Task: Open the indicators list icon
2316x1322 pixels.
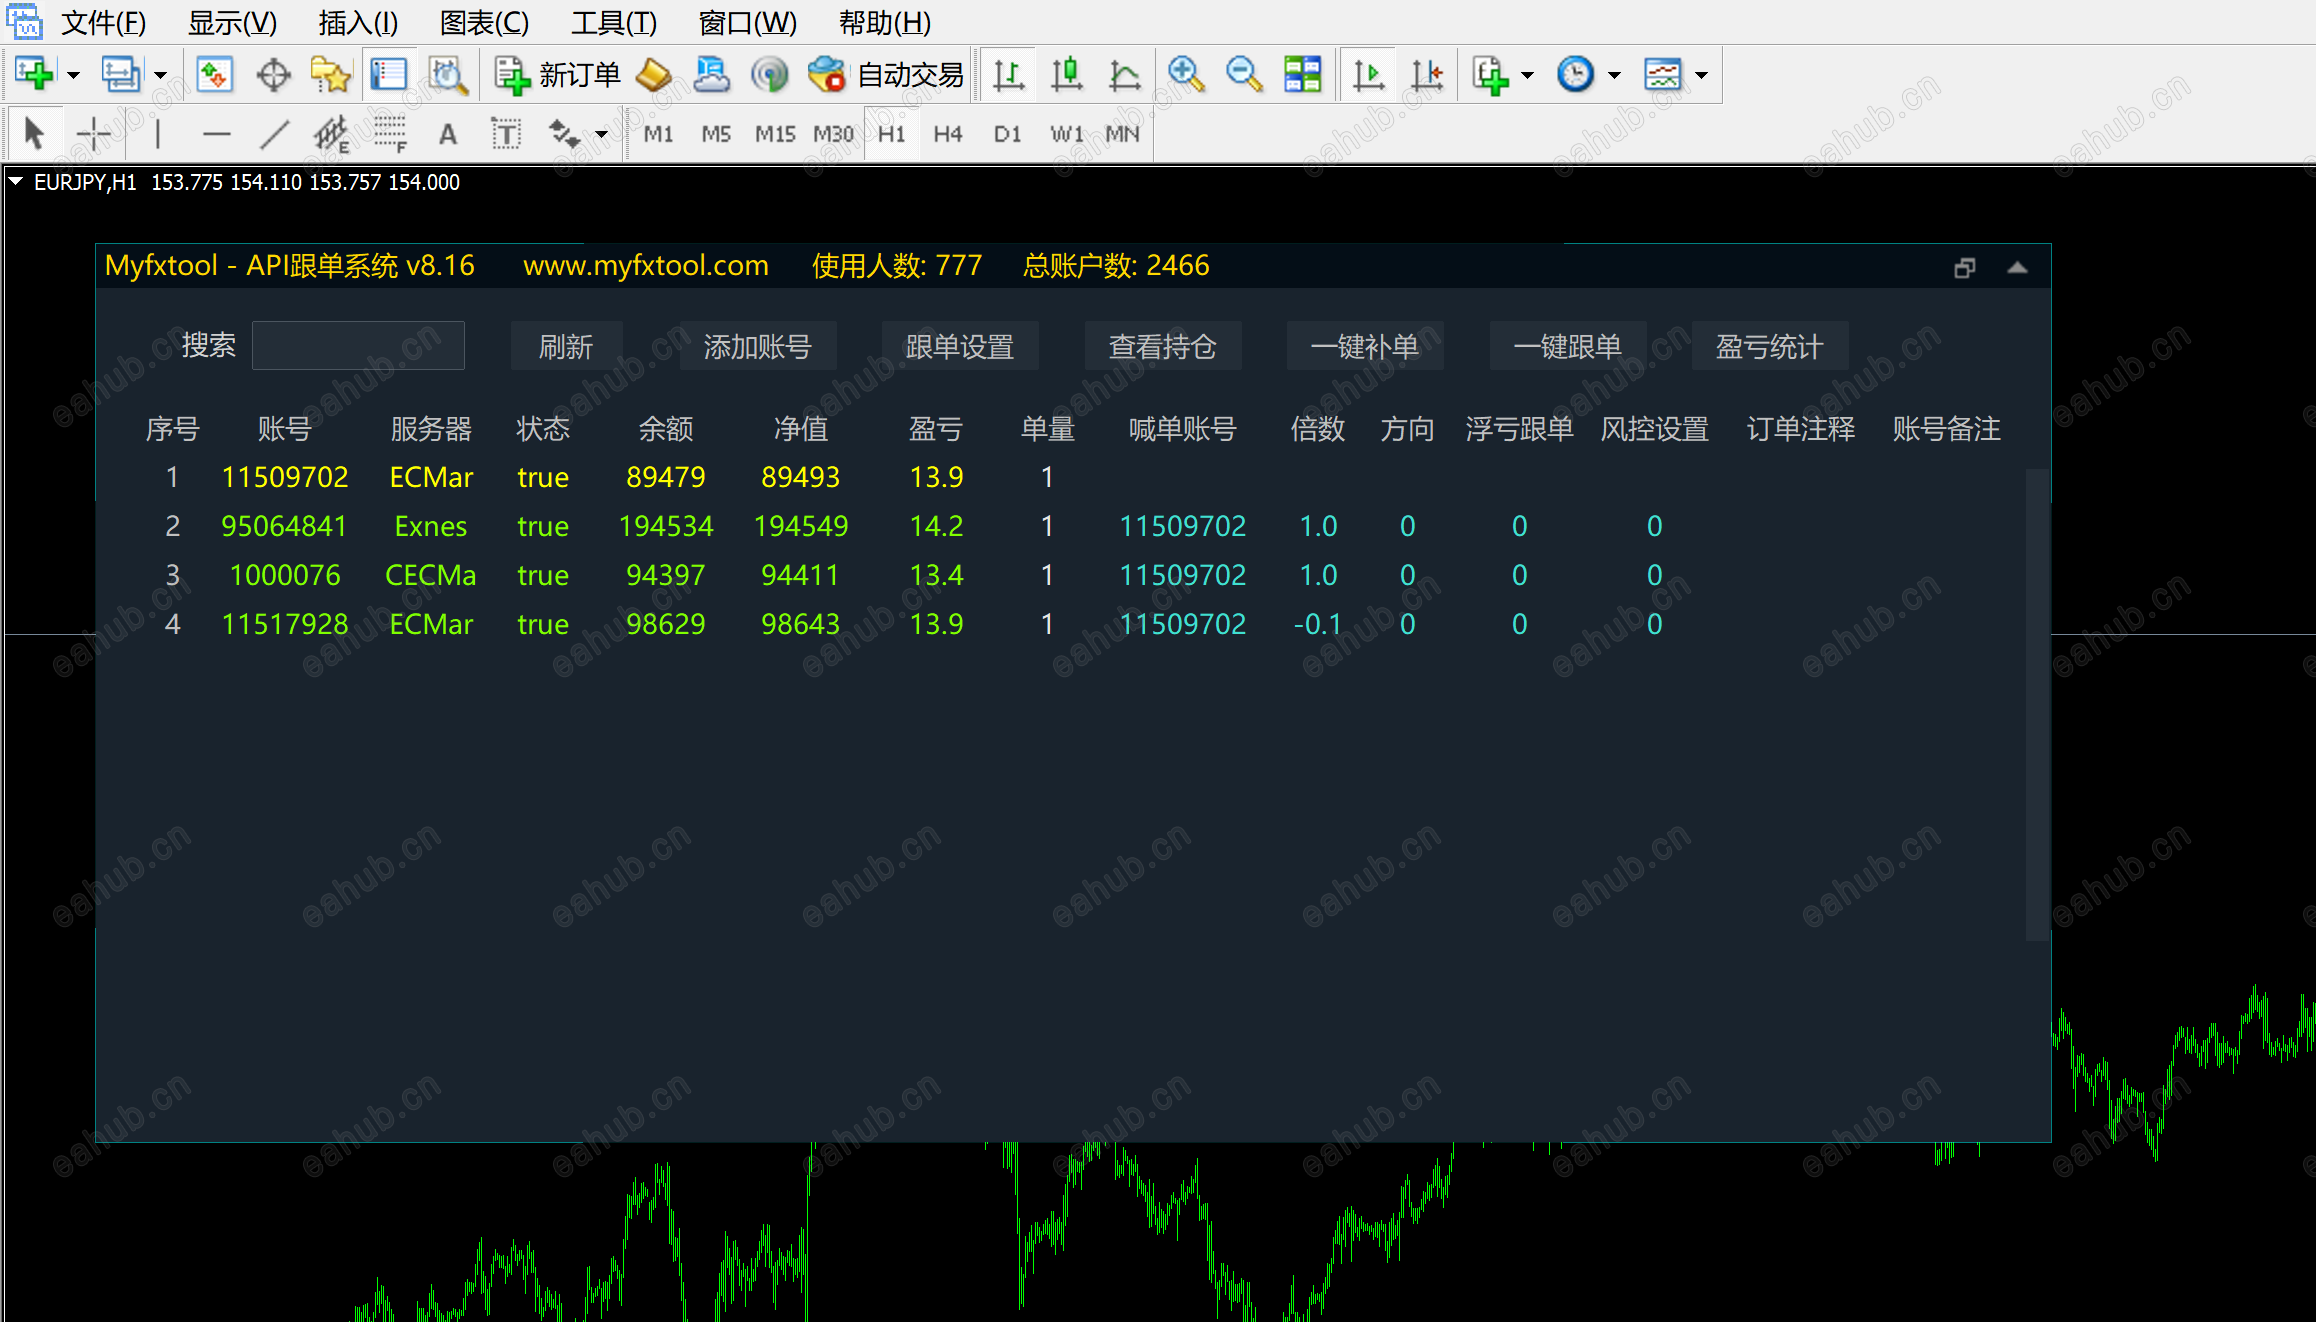Action: pos(1490,74)
